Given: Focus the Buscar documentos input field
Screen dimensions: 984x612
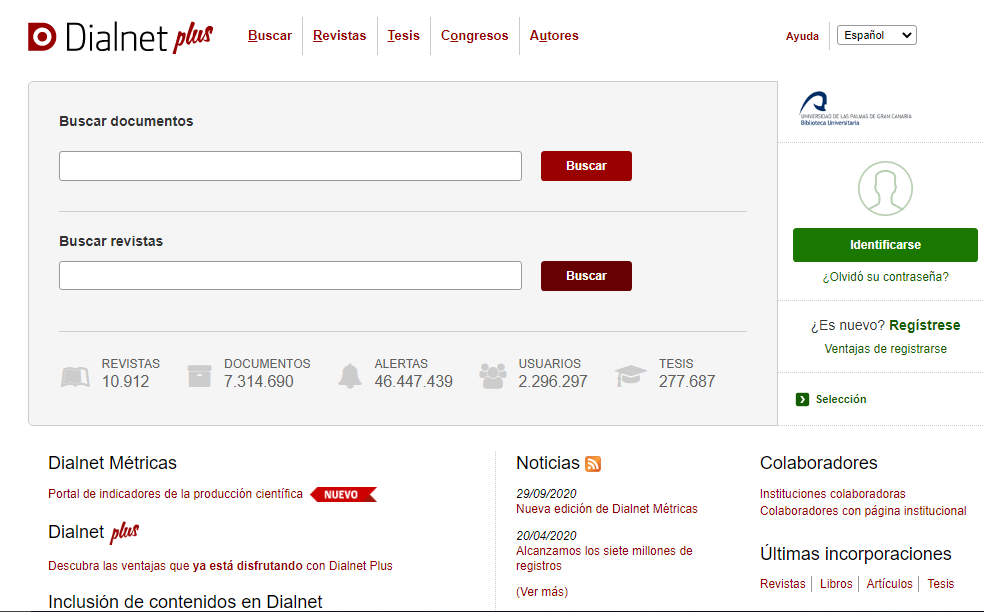Looking at the screenshot, I should click(x=291, y=166).
